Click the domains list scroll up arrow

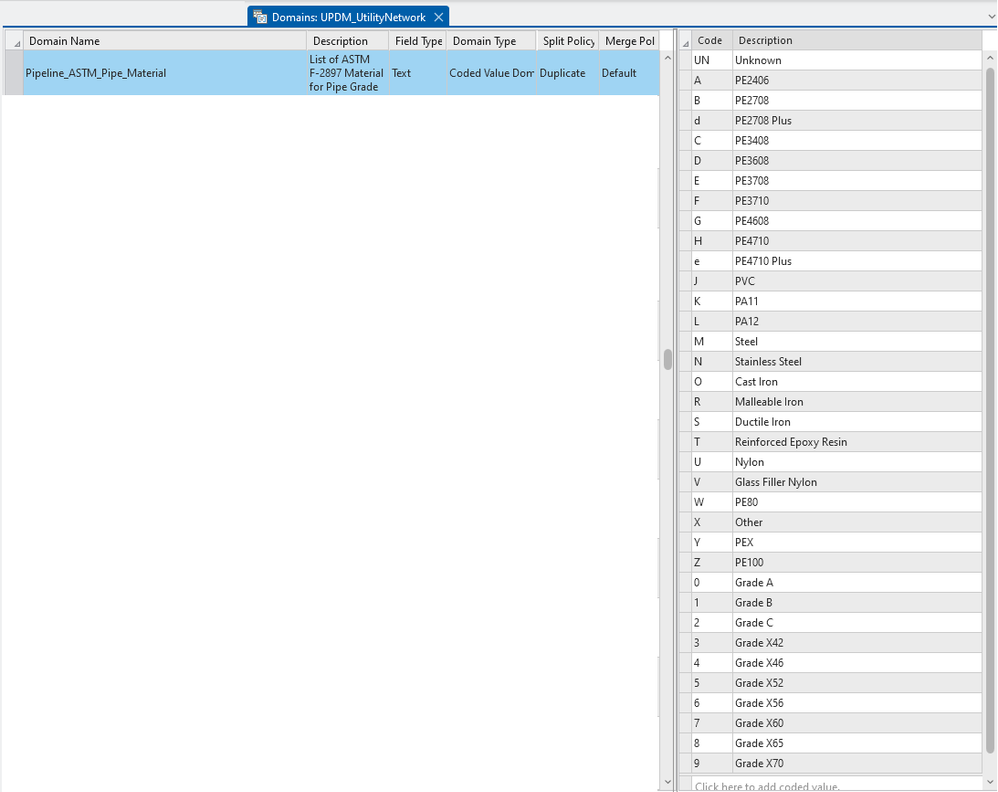coord(668,58)
